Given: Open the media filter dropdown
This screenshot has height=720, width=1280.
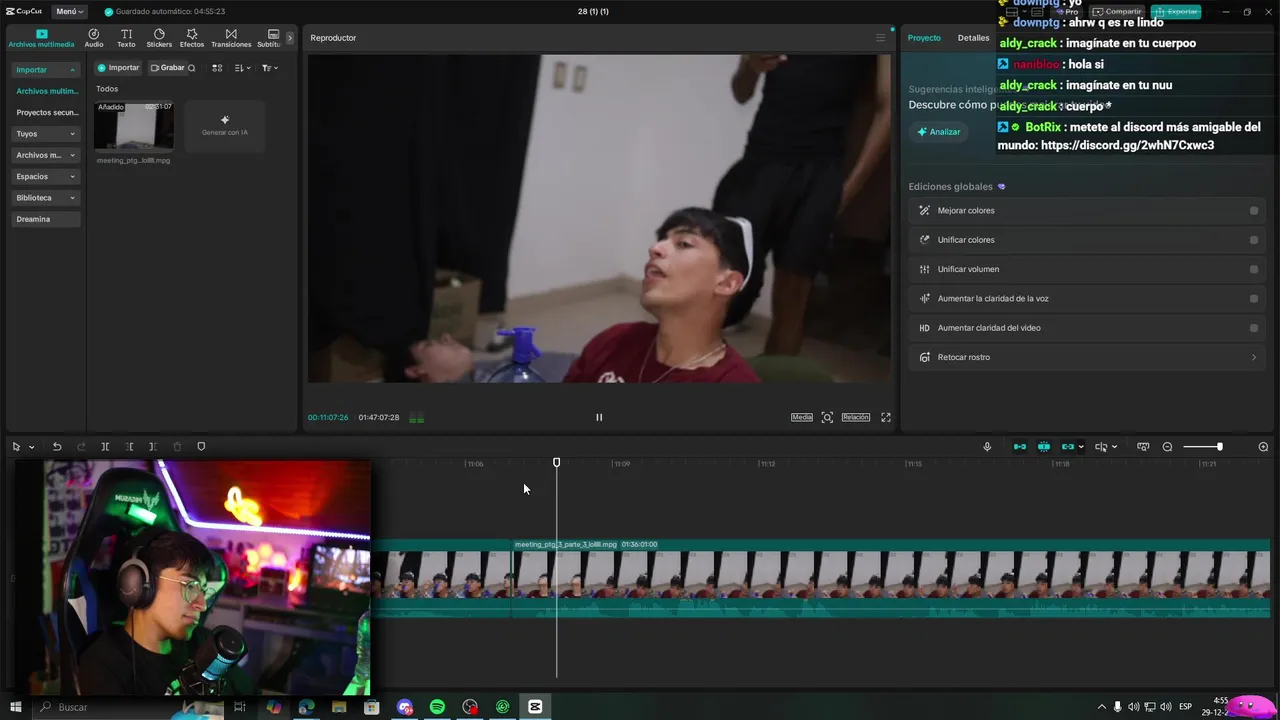Looking at the screenshot, I should pyautogui.click(x=270, y=68).
